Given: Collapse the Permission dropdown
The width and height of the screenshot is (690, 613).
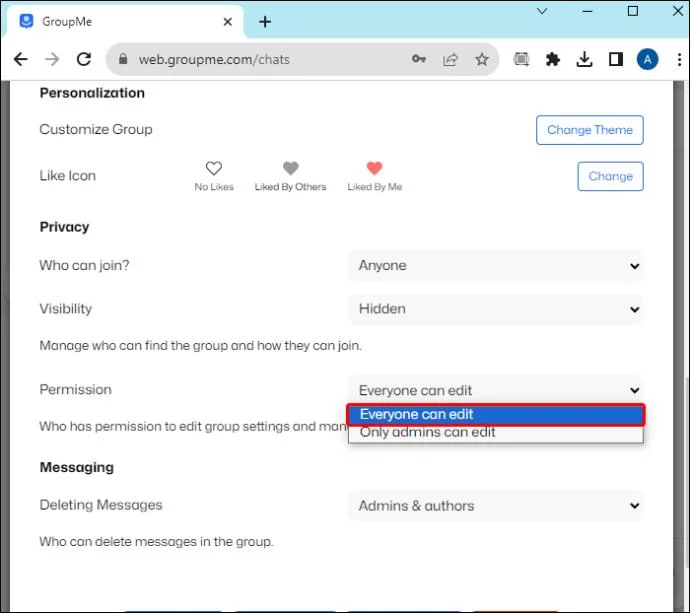Looking at the screenshot, I should click(x=496, y=390).
